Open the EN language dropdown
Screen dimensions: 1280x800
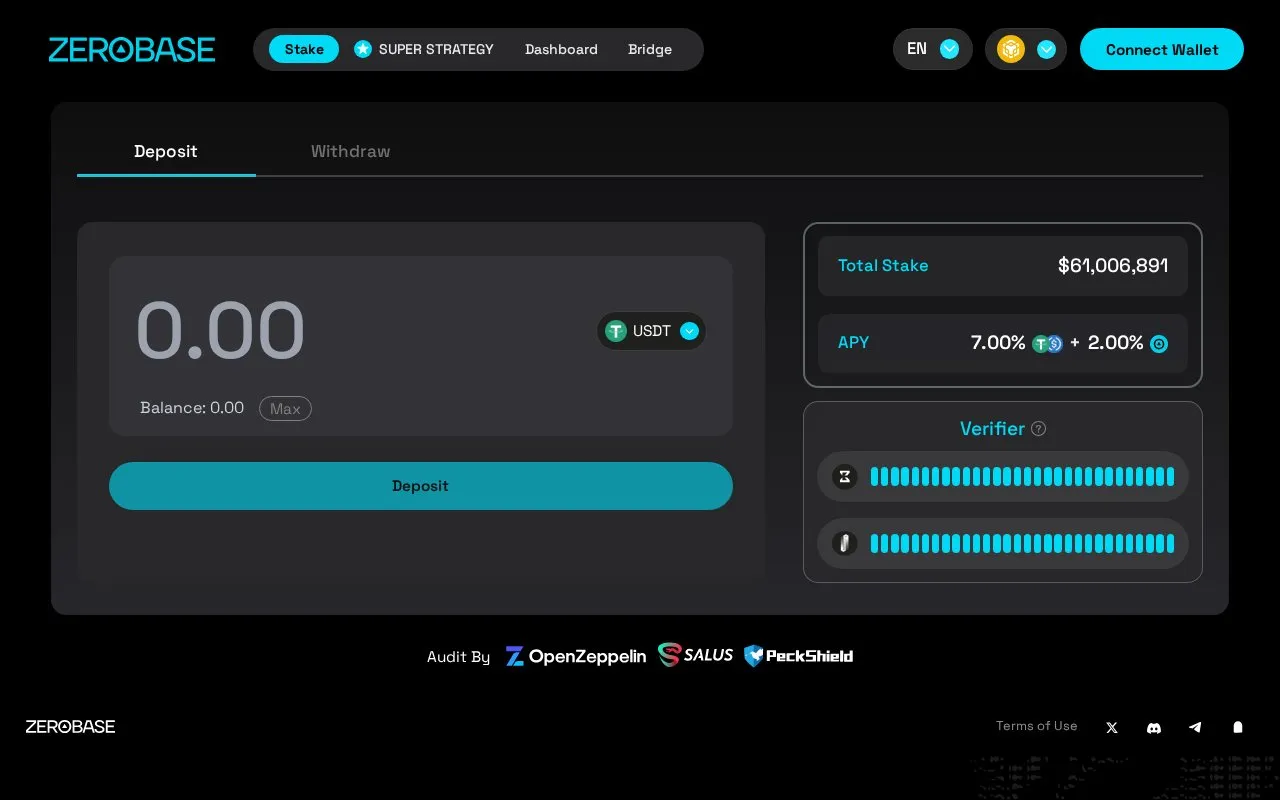point(933,49)
